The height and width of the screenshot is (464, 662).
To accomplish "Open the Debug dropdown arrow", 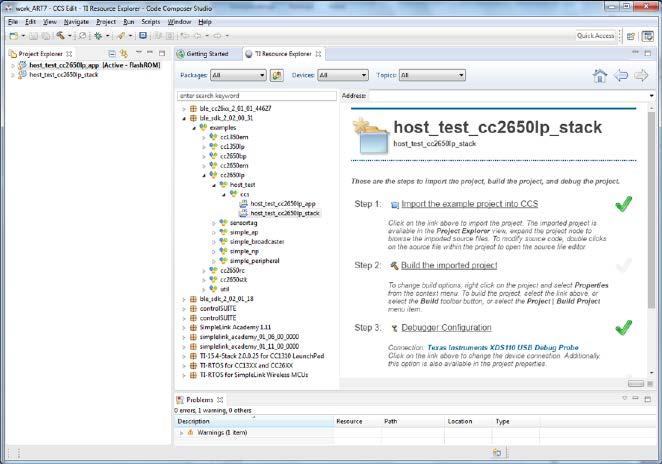I will click(107, 36).
